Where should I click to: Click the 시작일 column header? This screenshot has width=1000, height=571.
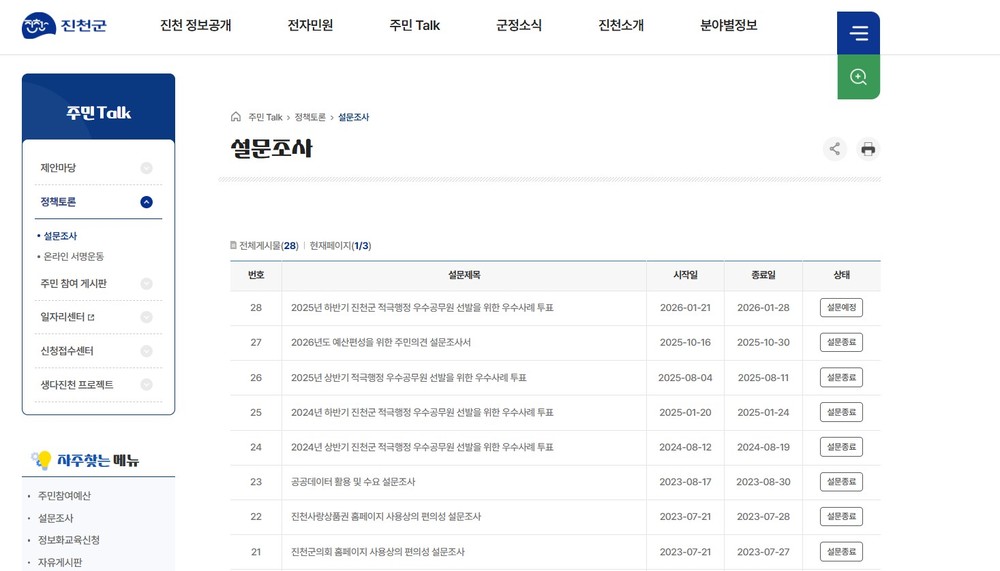686,275
